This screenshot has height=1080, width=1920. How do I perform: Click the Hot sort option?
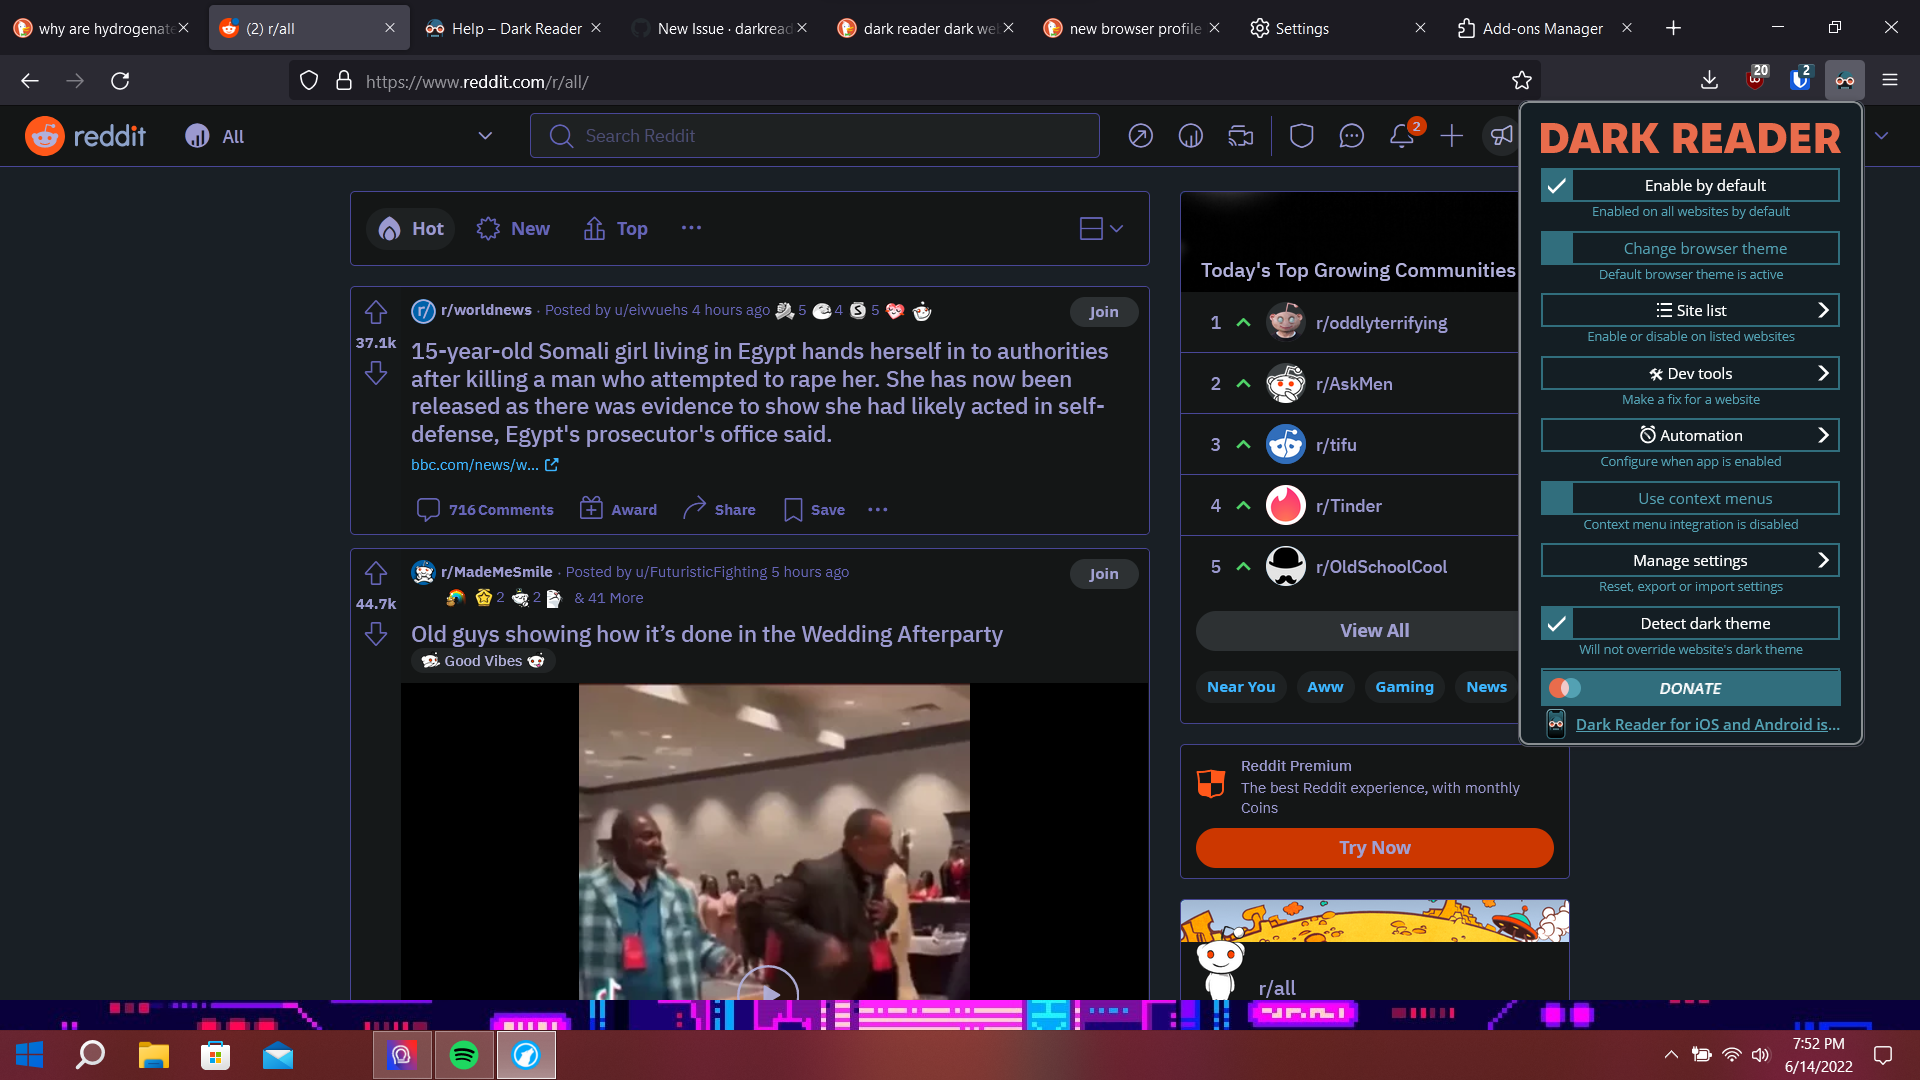[411, 229]
